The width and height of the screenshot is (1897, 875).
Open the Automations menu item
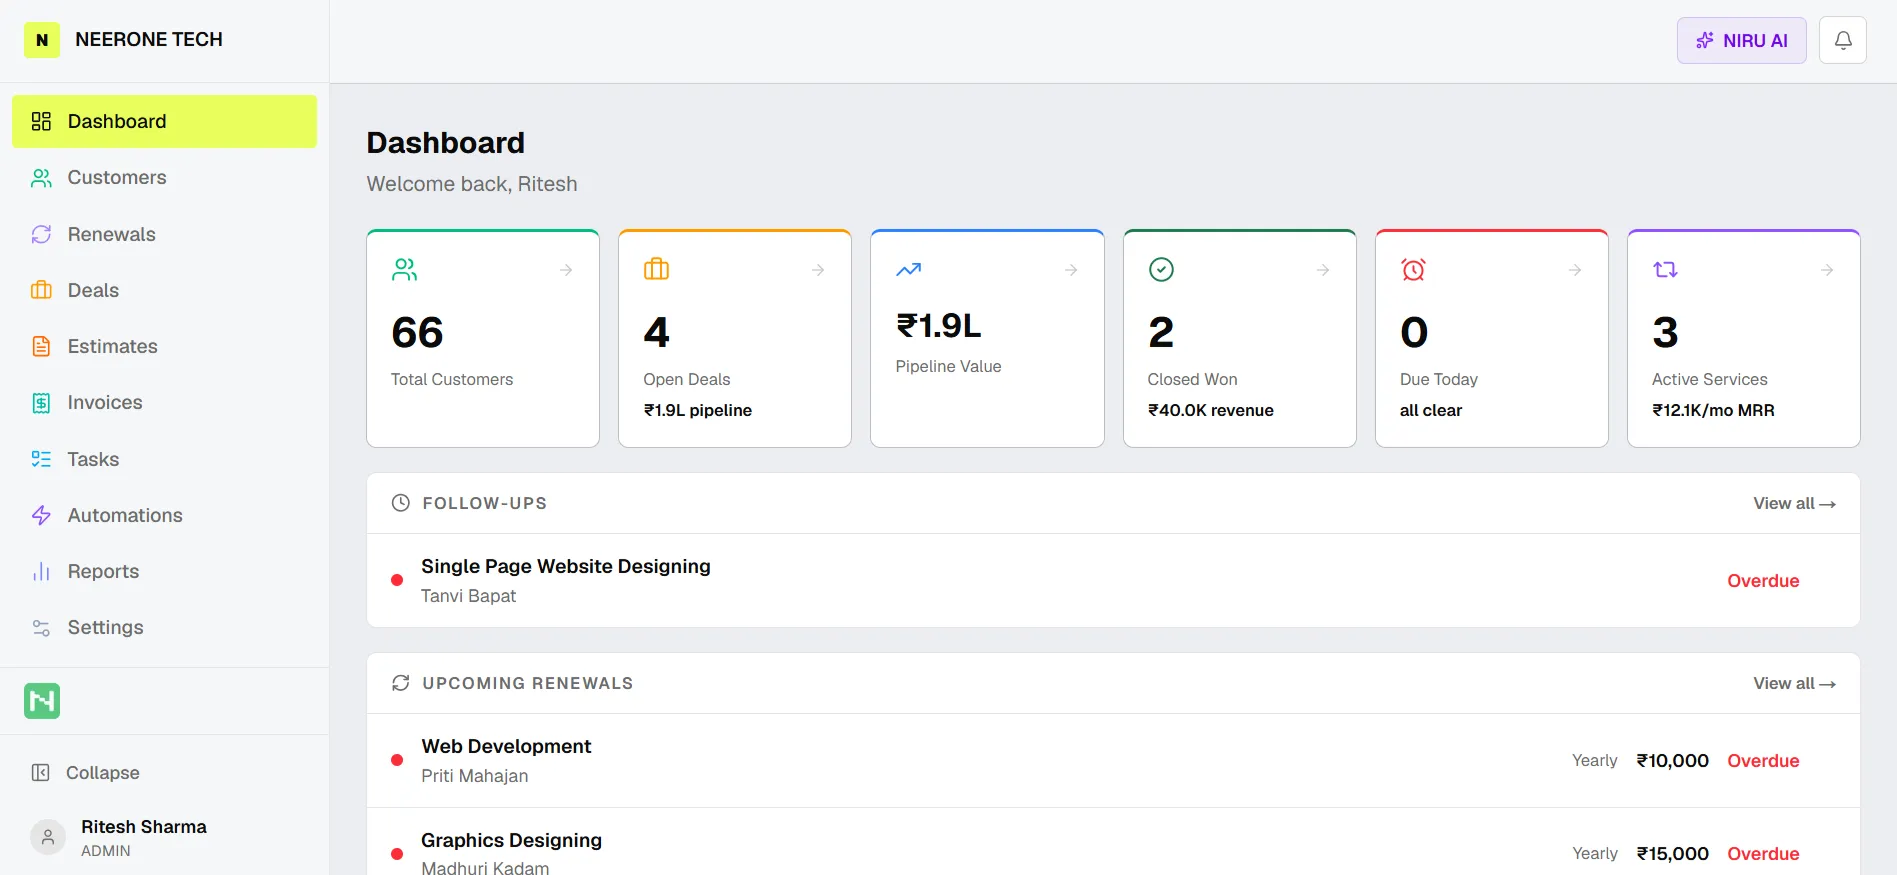click(x=164, y=515)
